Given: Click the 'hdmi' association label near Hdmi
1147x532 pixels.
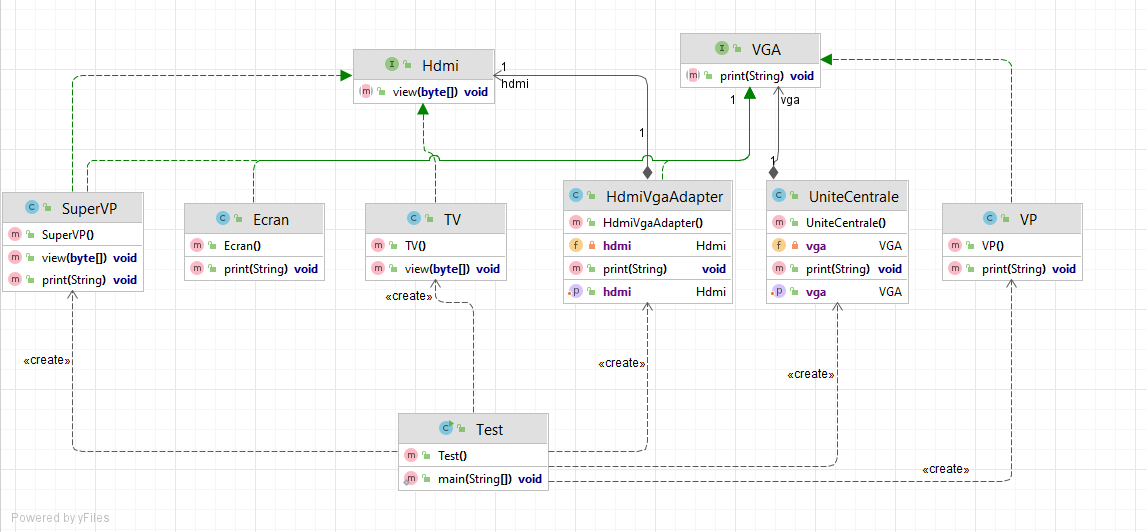Looking at the screenshot, I should pos(514,83).
